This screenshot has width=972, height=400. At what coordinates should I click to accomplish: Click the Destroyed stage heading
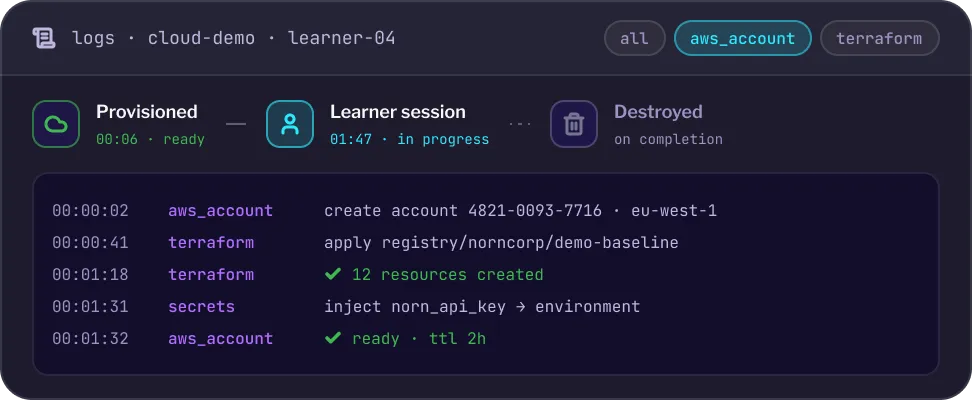tap(658, 112)
